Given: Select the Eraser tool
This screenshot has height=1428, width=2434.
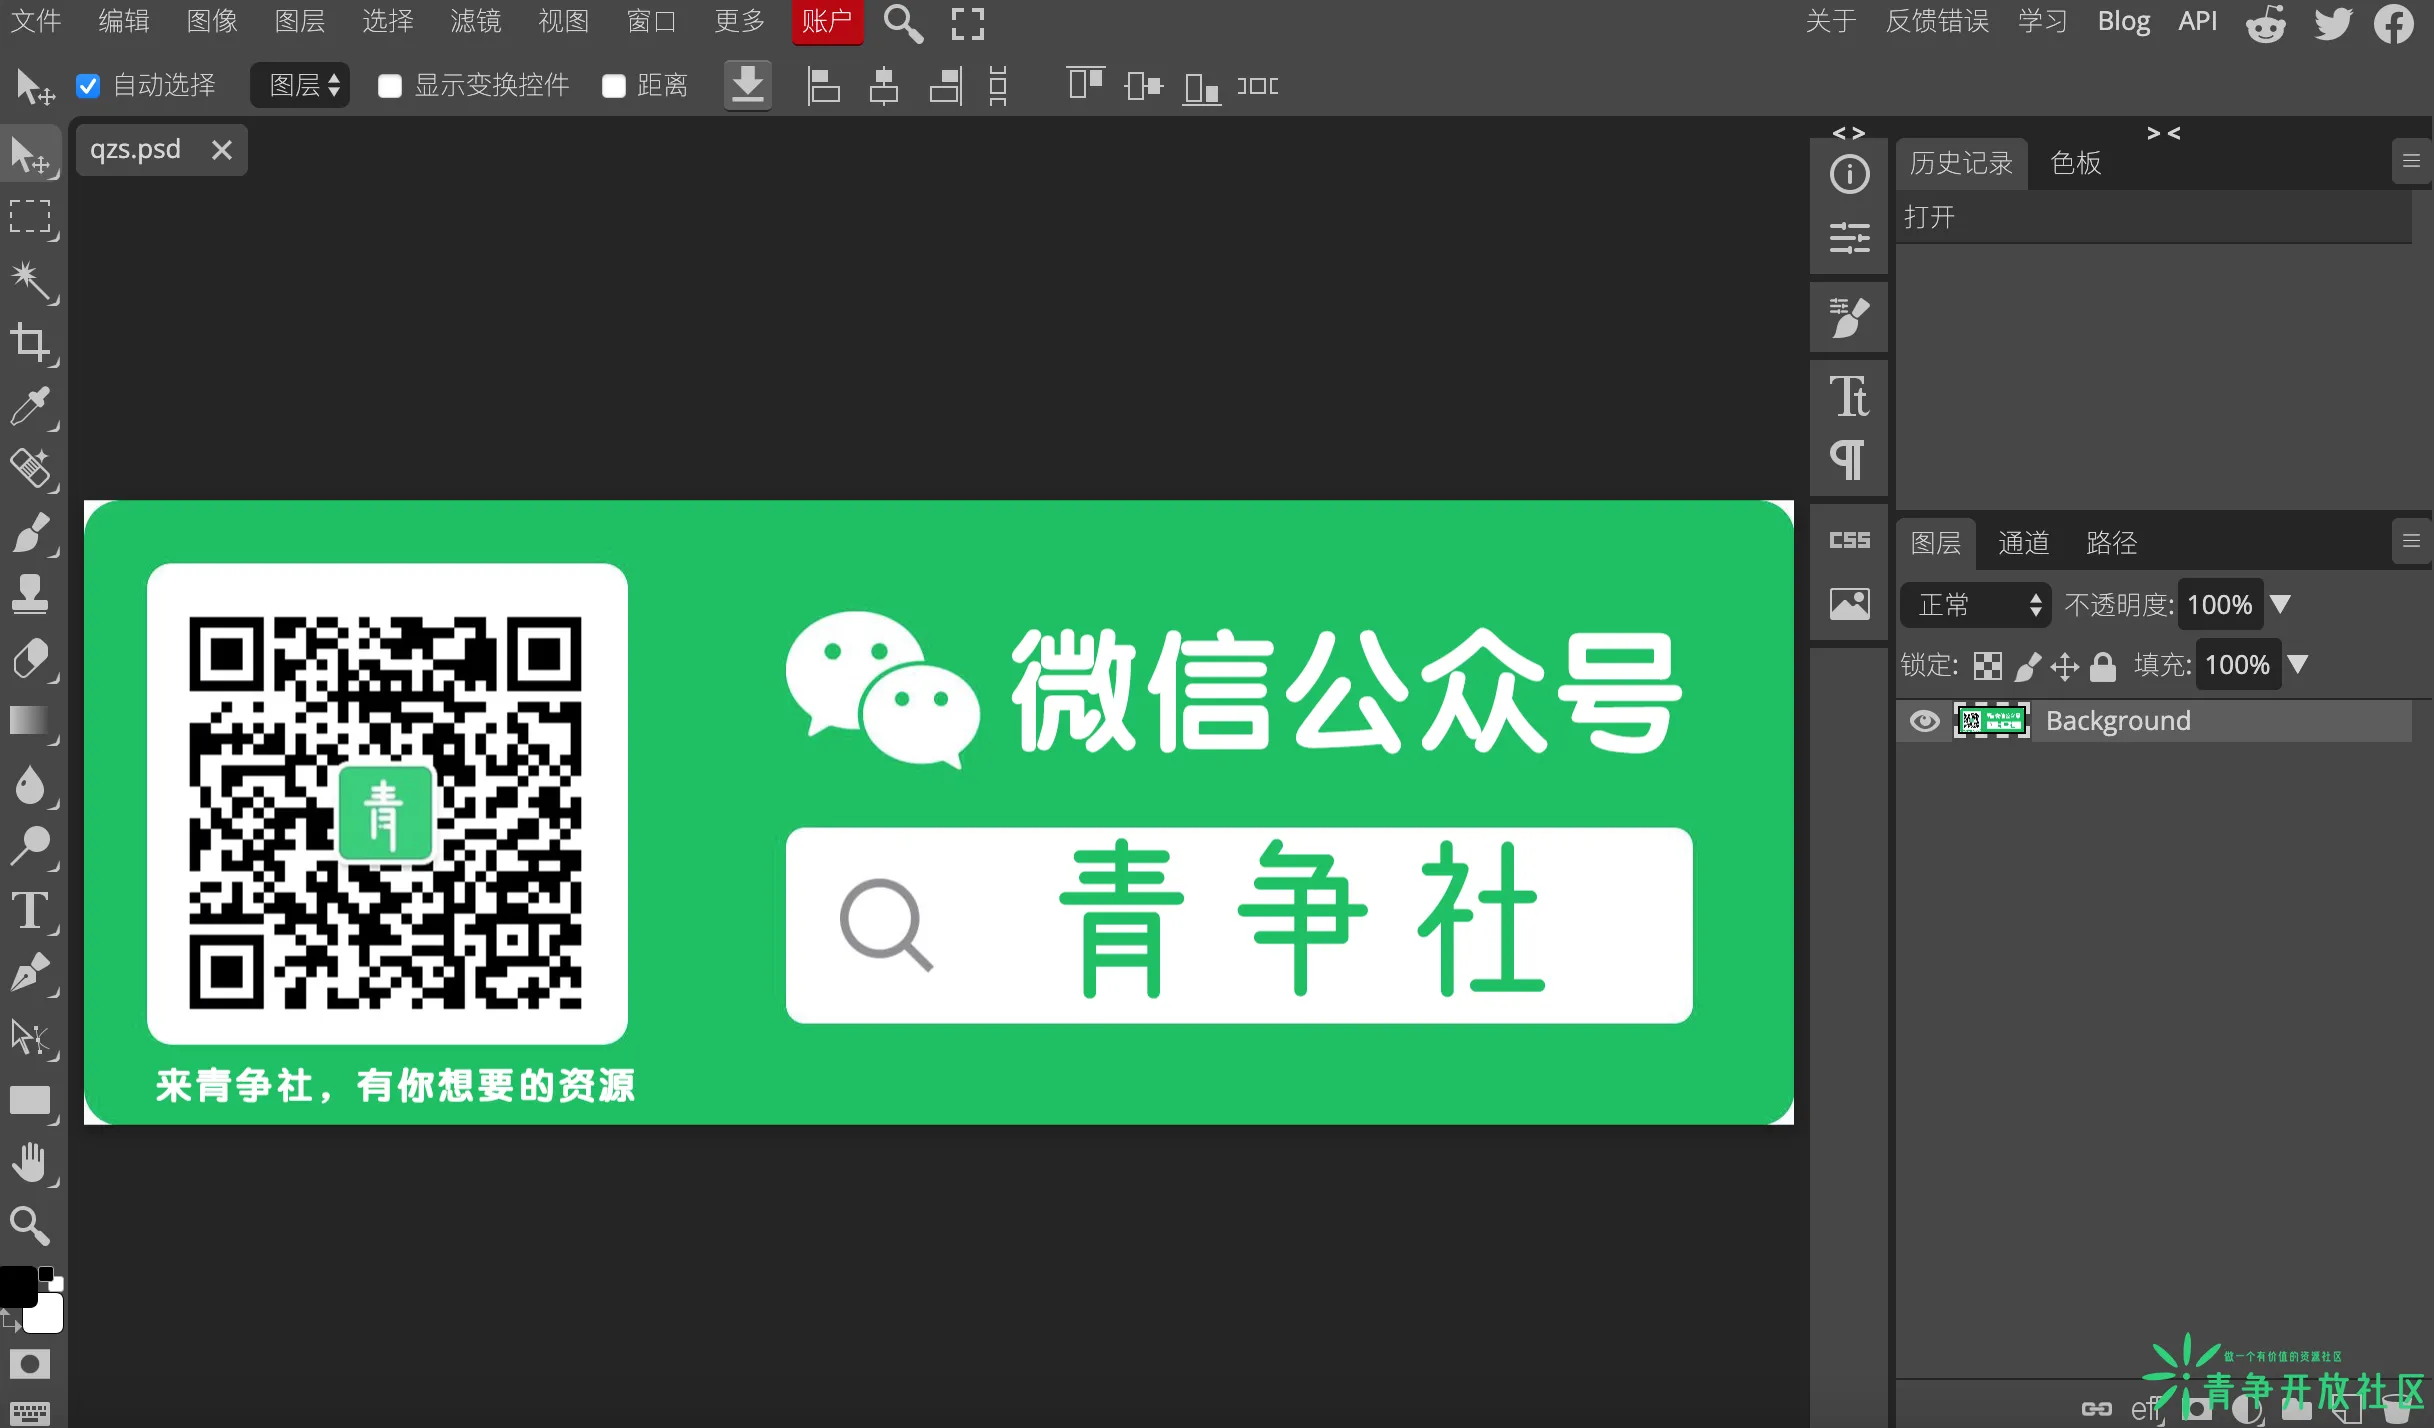Looking at the screenshot, I should pyautogui.click(x=30, y=658).
